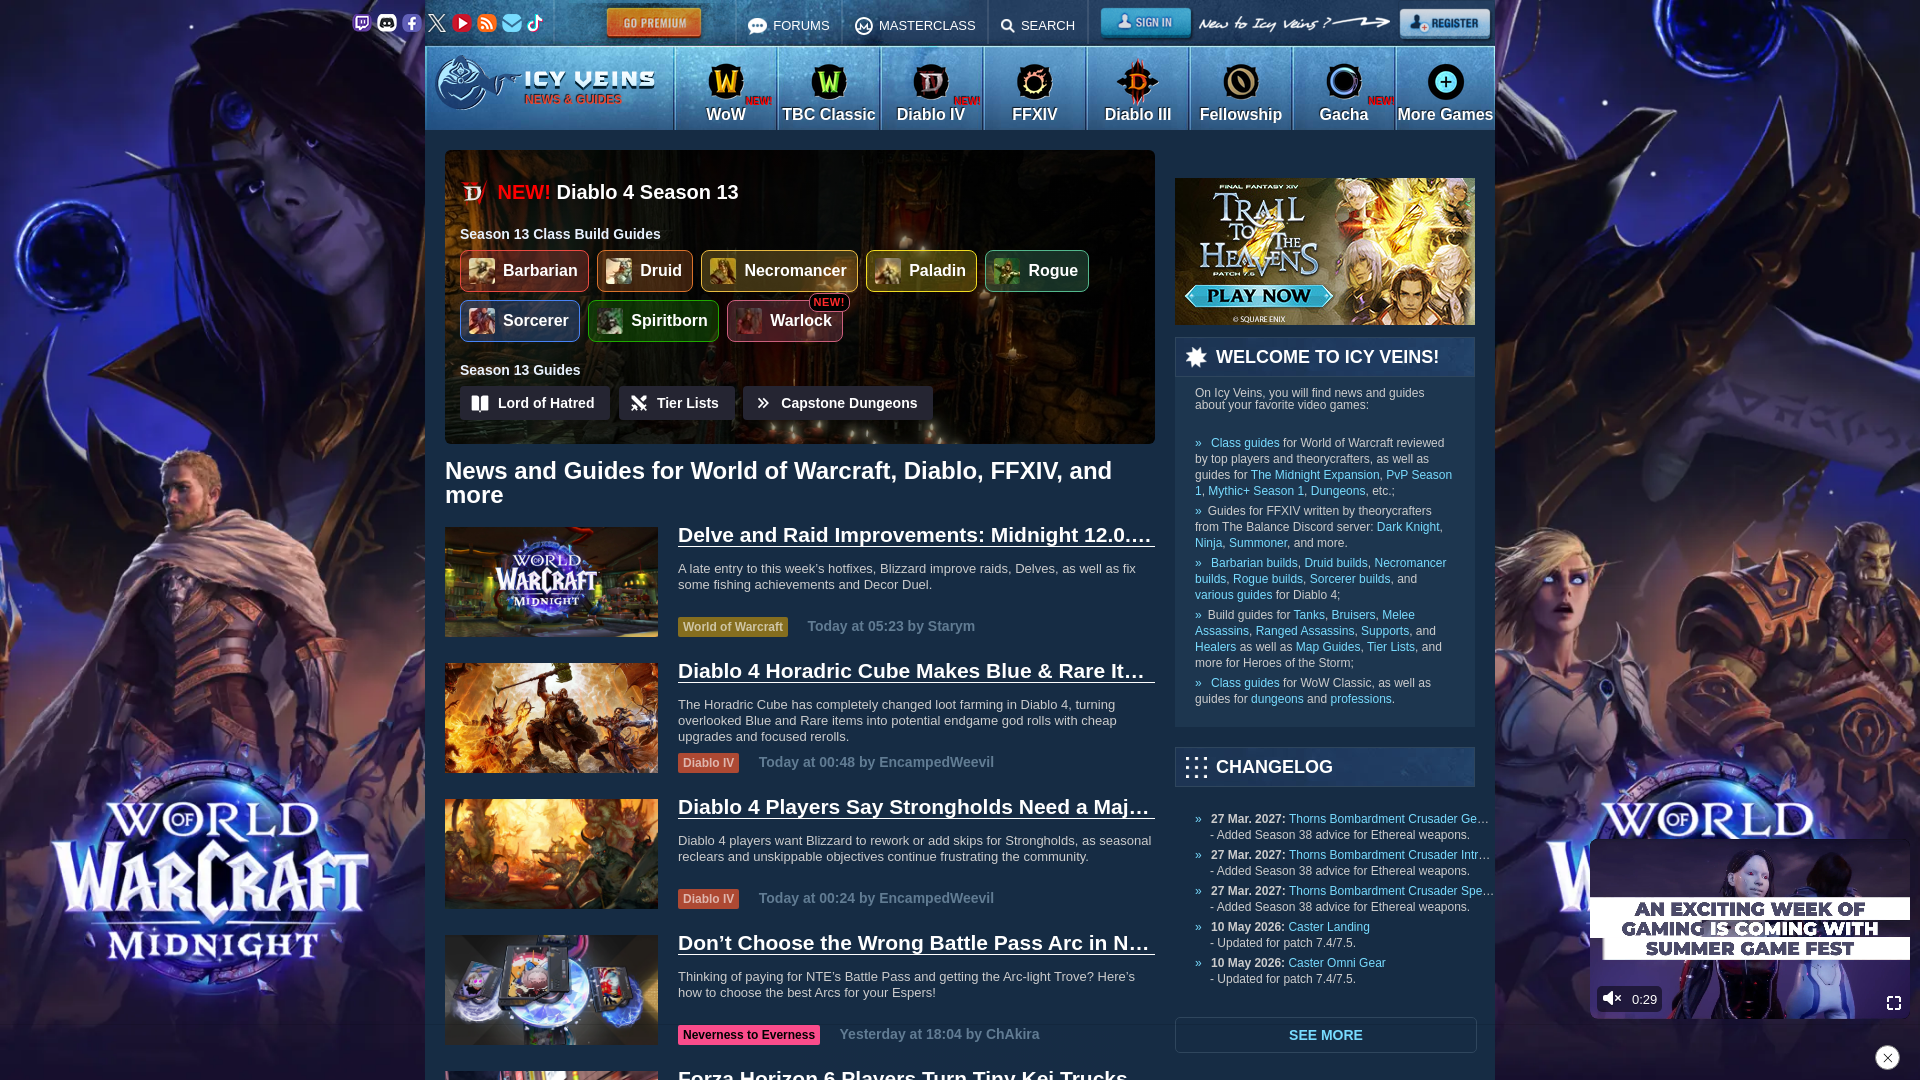This screenshot has height=1080, width=1920.
Task: Click the Horadric Cube article thumbnail
Action: 551,718
